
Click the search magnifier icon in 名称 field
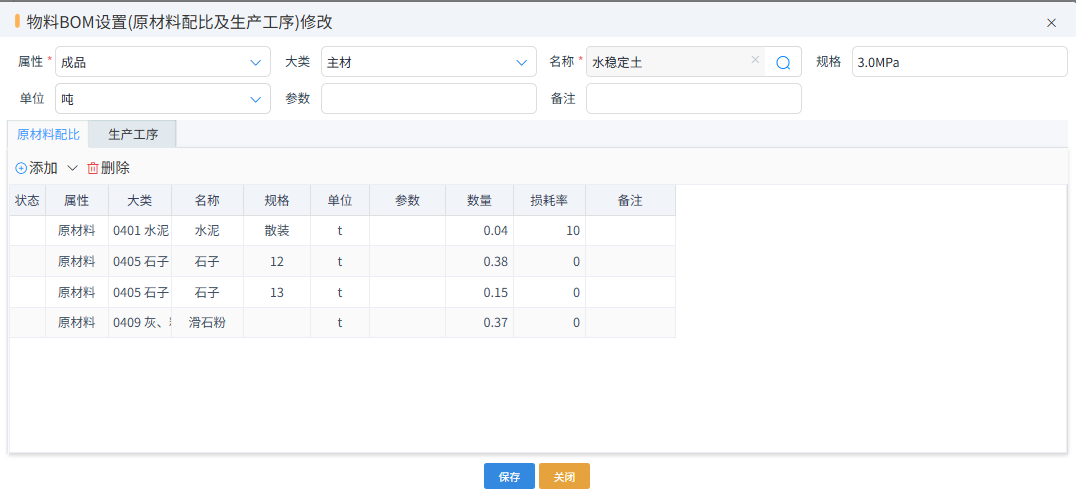tap(783, 62)
